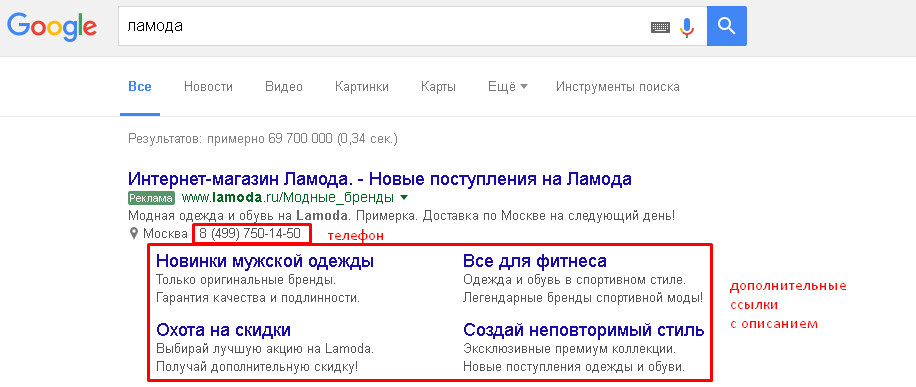This screenshot has height=387, width=916.
Task: Follow the Охота на скидки link
Action: coord(223,330)
